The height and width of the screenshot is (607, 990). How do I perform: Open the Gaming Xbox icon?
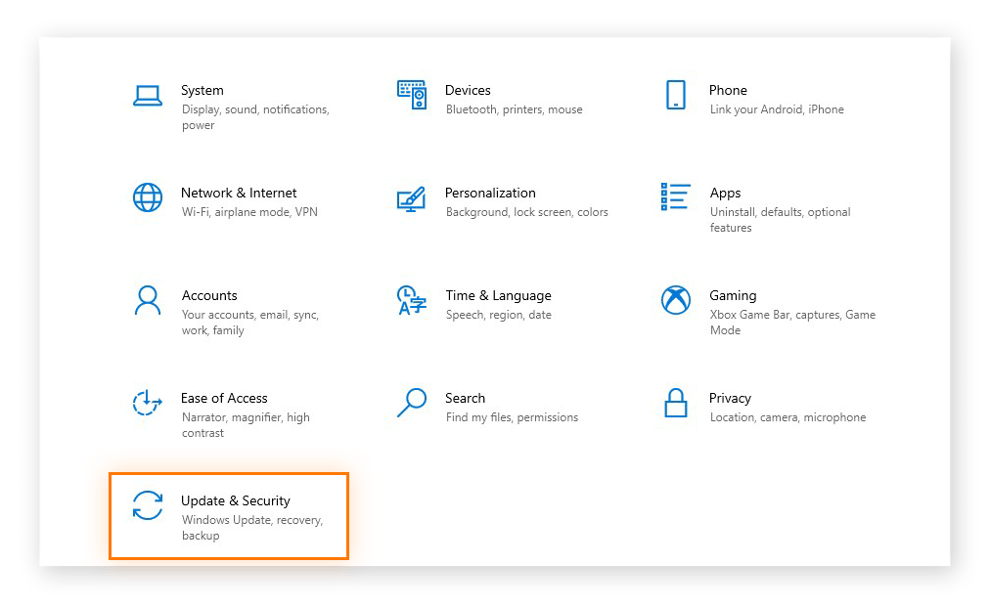(x=676, y=300)
